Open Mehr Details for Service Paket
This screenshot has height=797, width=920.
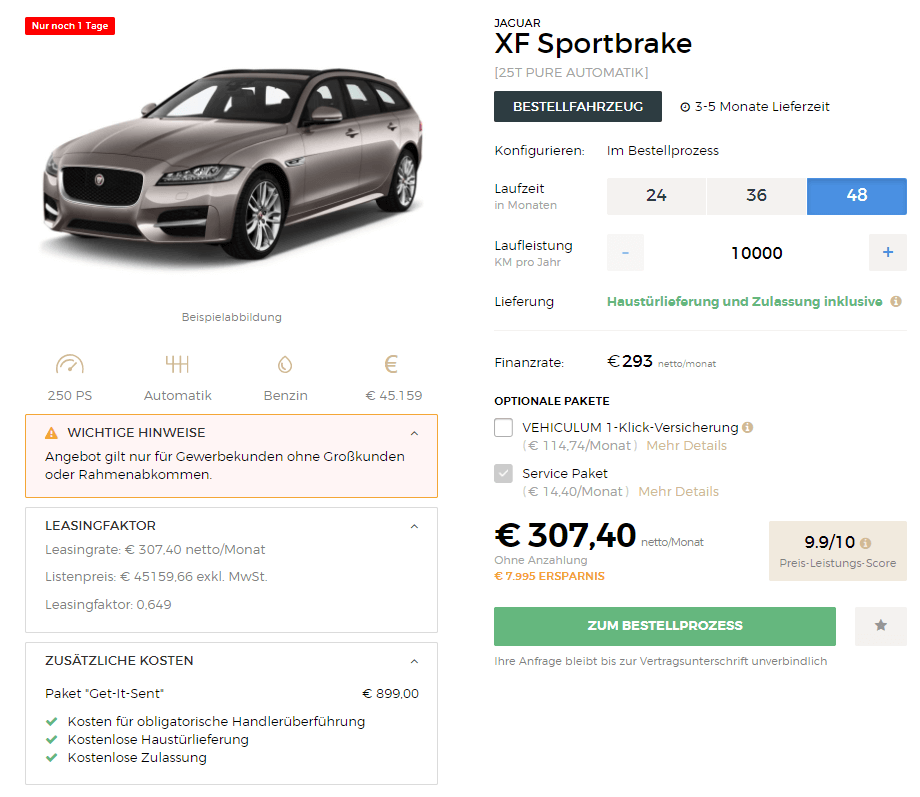678,491
